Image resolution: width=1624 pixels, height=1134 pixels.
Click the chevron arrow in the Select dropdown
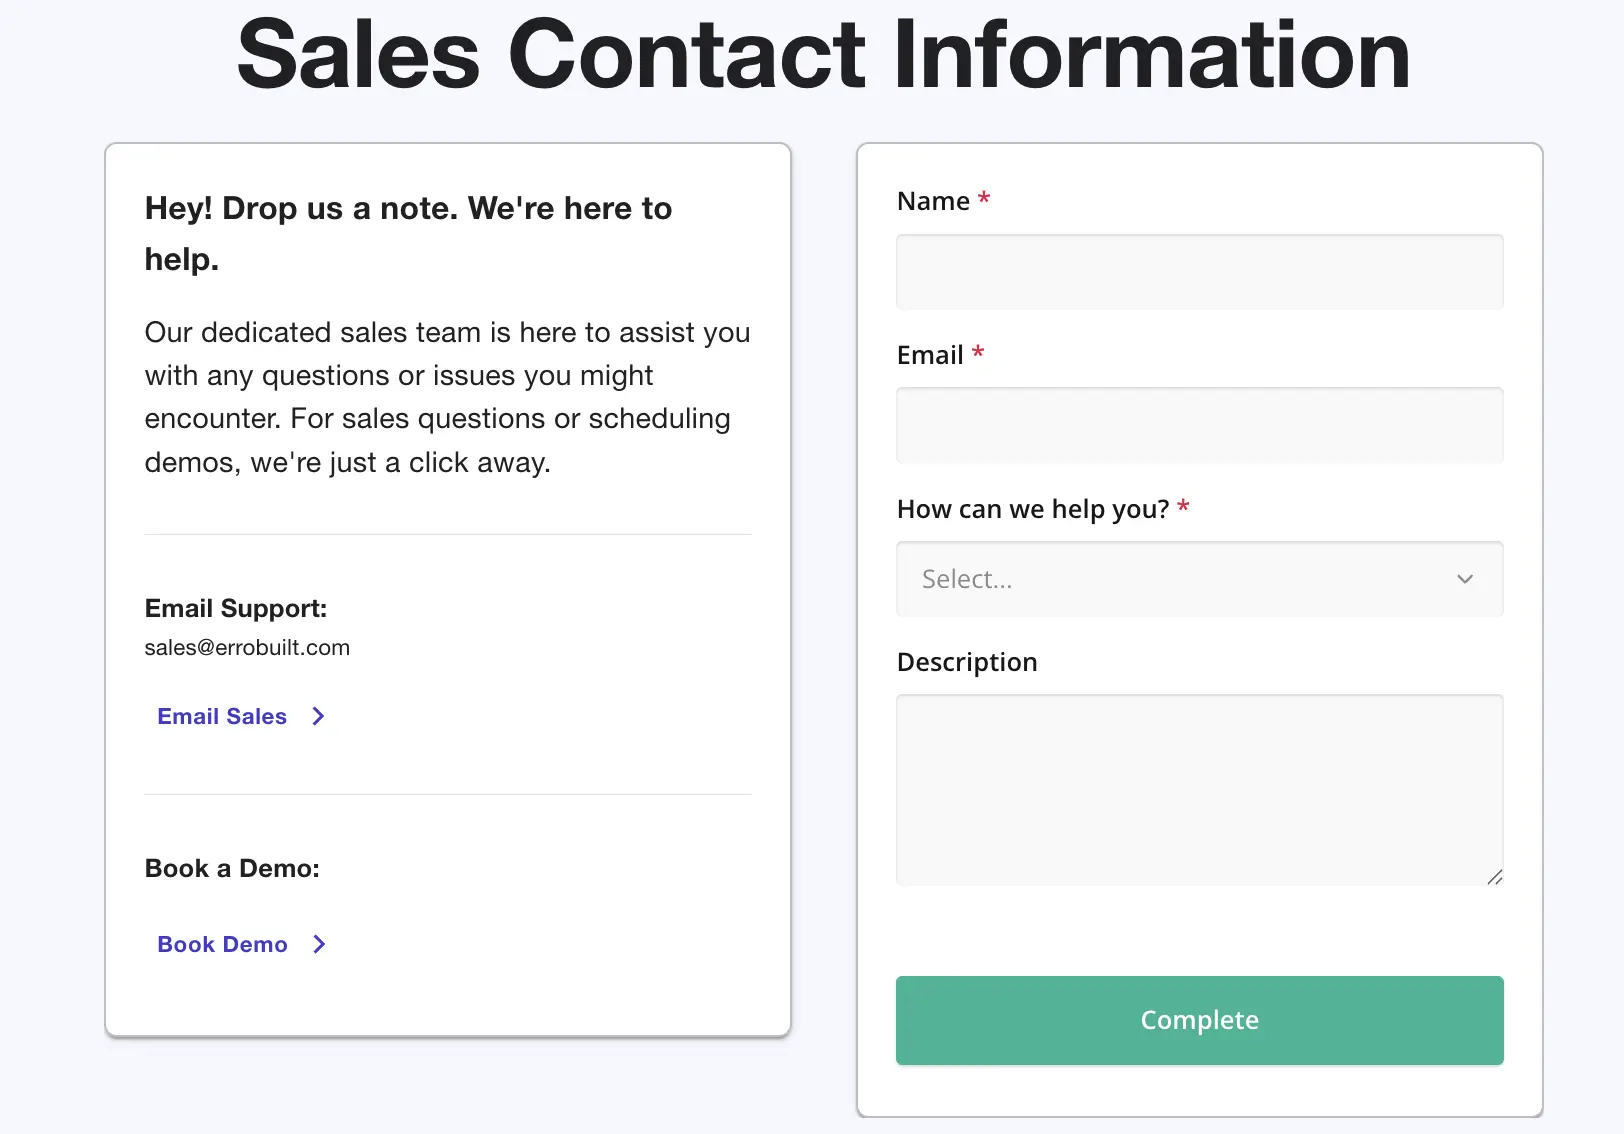tap(1464, 579)
